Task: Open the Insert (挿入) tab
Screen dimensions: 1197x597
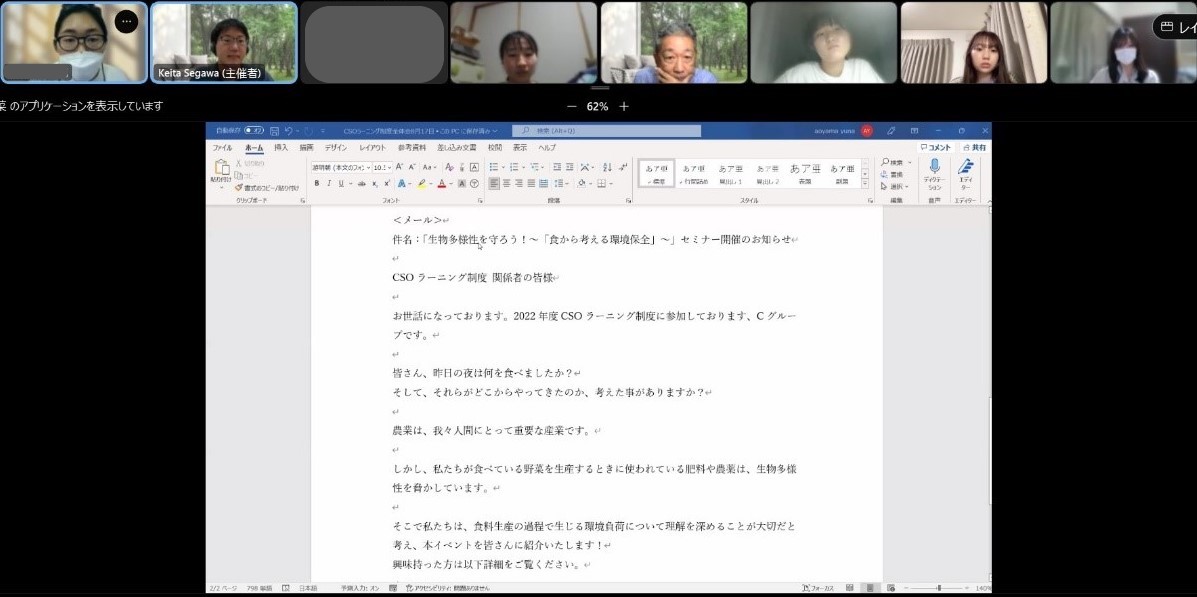Action: click(x=281, y=147)
